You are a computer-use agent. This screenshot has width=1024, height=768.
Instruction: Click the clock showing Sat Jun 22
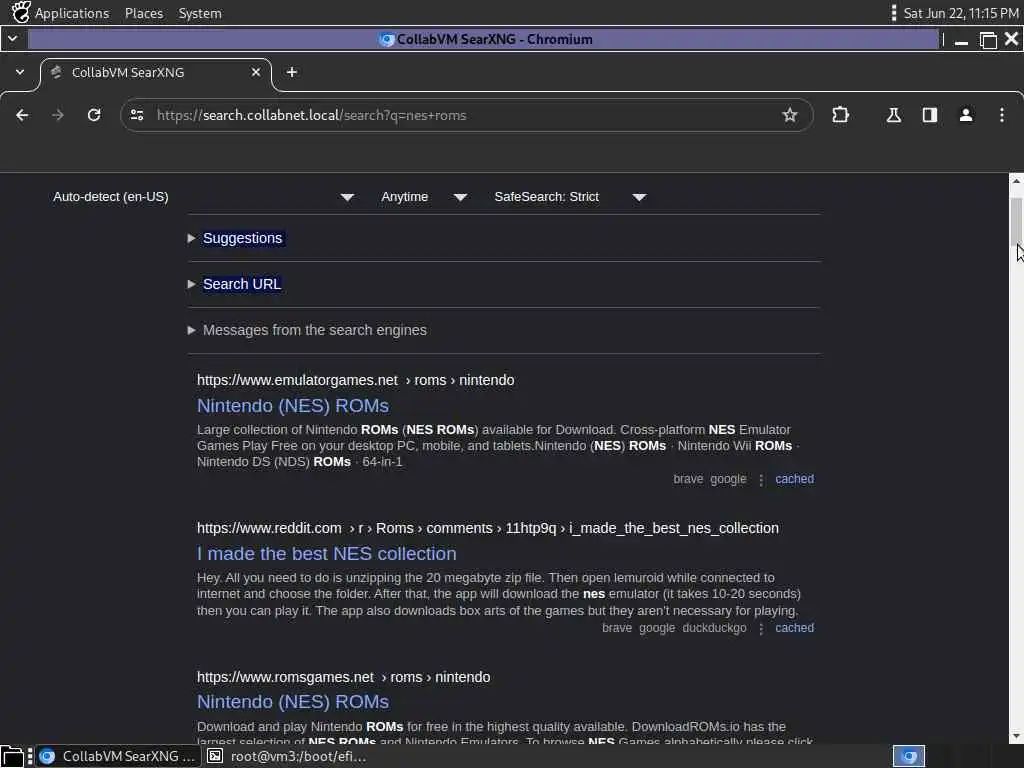click(961, 13)
